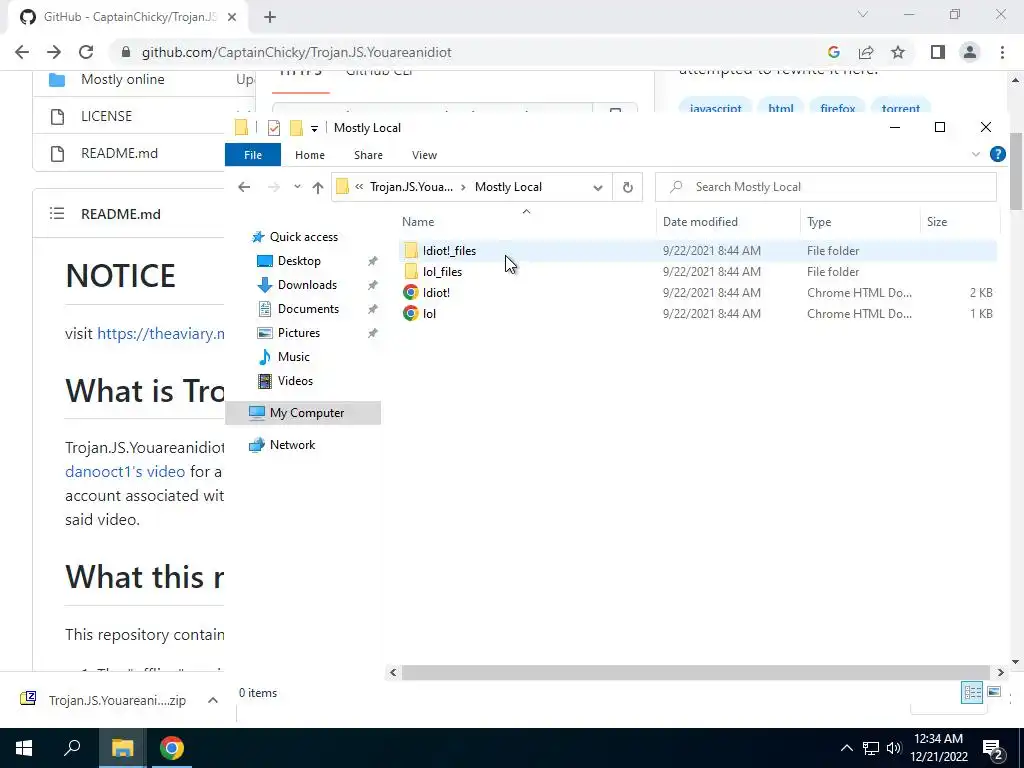Open the LICENSE file in GitHub

coord(106,116)
